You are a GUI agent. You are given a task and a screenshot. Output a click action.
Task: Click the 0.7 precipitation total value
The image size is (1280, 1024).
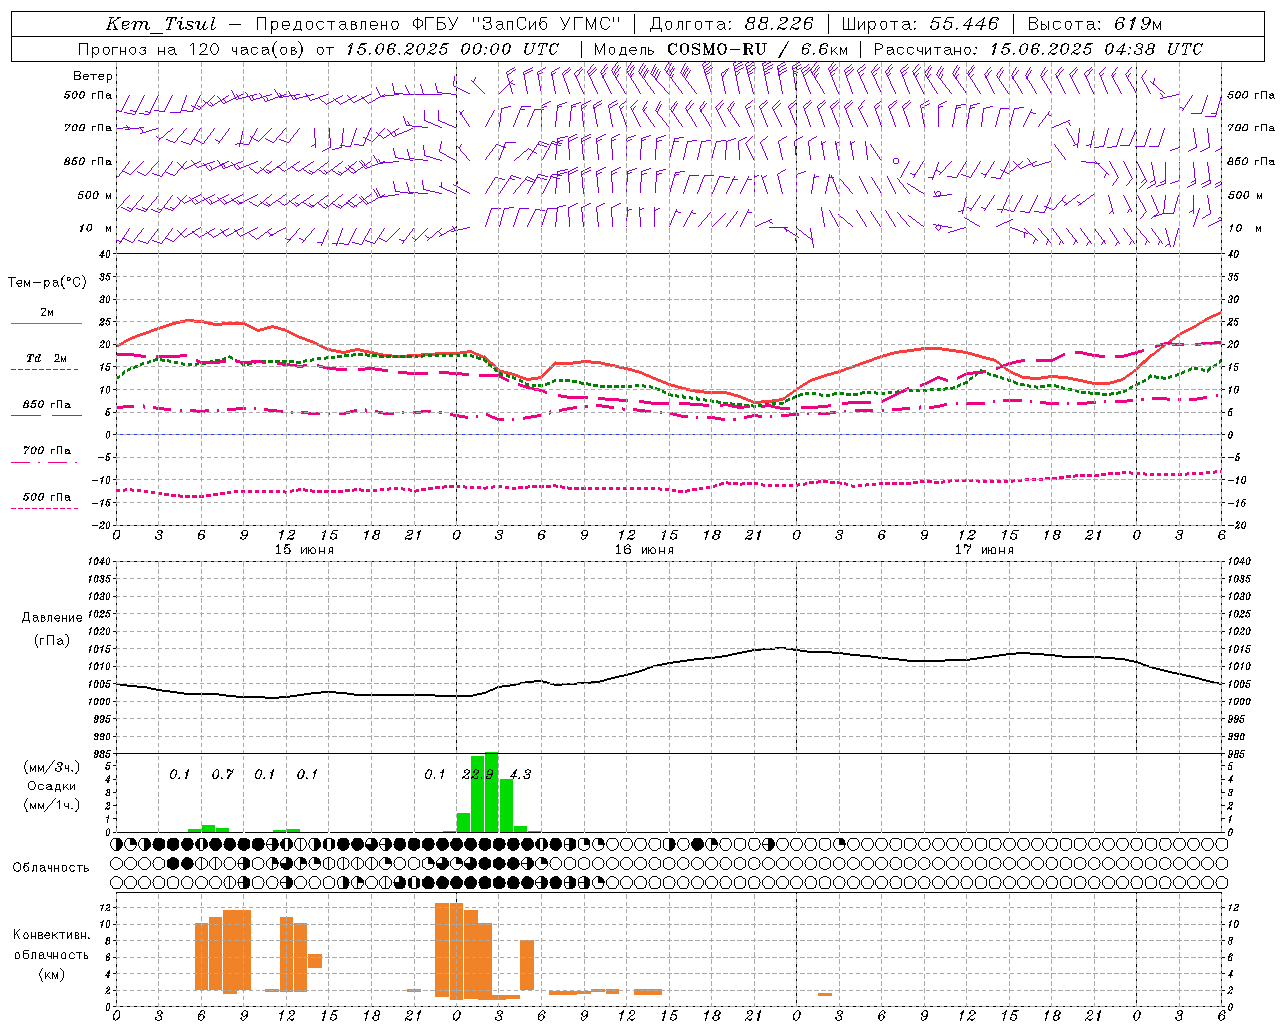pos(222,774)
